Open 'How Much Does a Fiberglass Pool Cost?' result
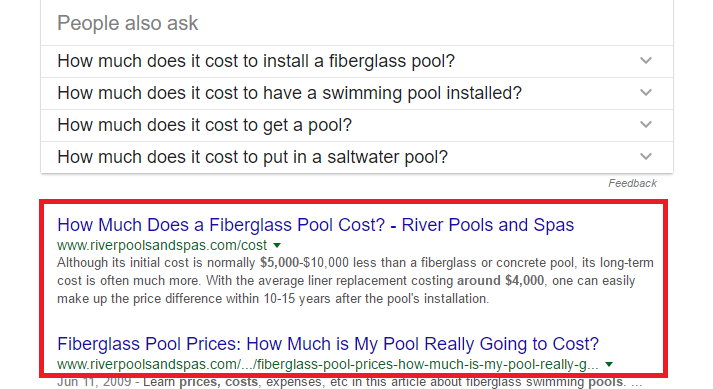The width and height of the screenshot is (713, 389). point(316,225)
